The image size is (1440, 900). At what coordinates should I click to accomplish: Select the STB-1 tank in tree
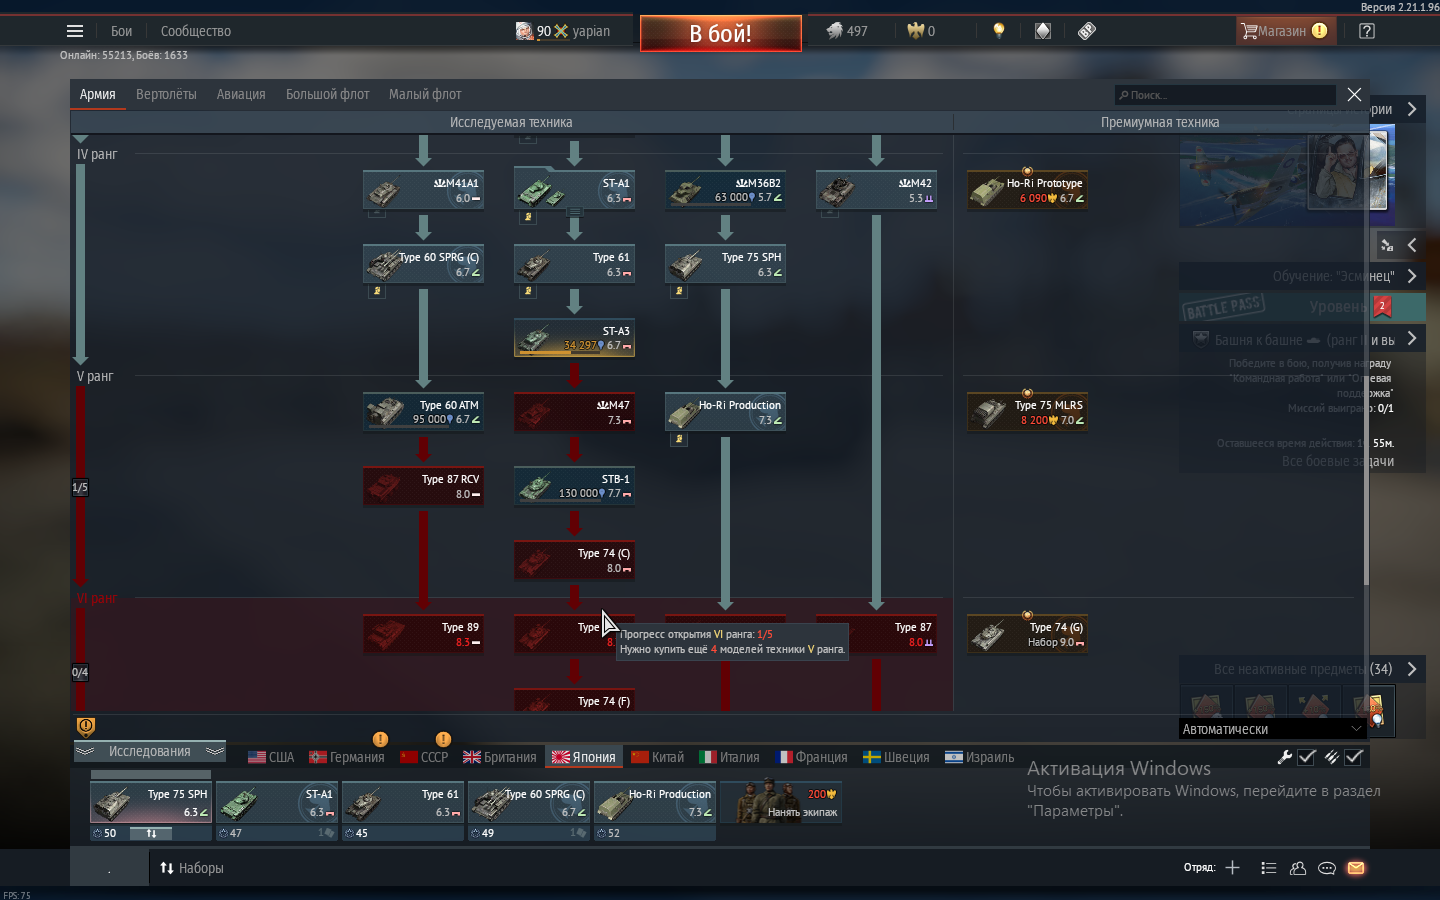[574, 486]
